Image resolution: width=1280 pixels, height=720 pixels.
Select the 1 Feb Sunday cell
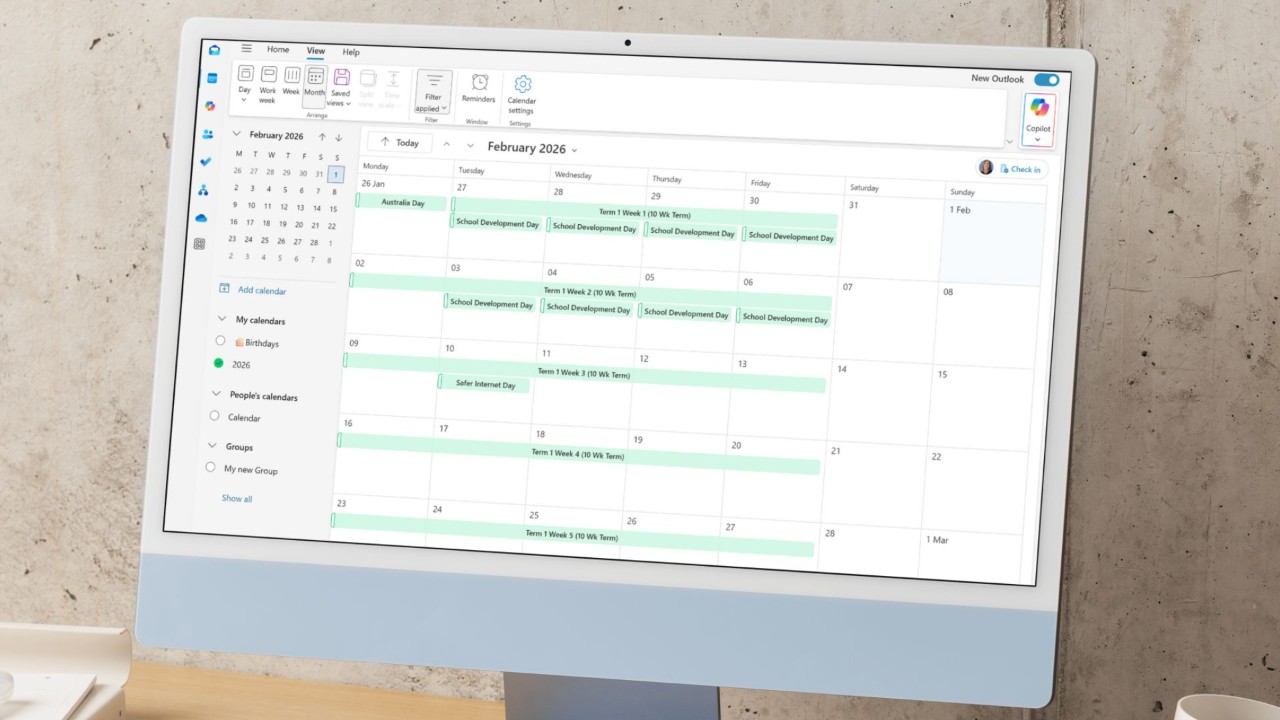[x=994, y=243]
